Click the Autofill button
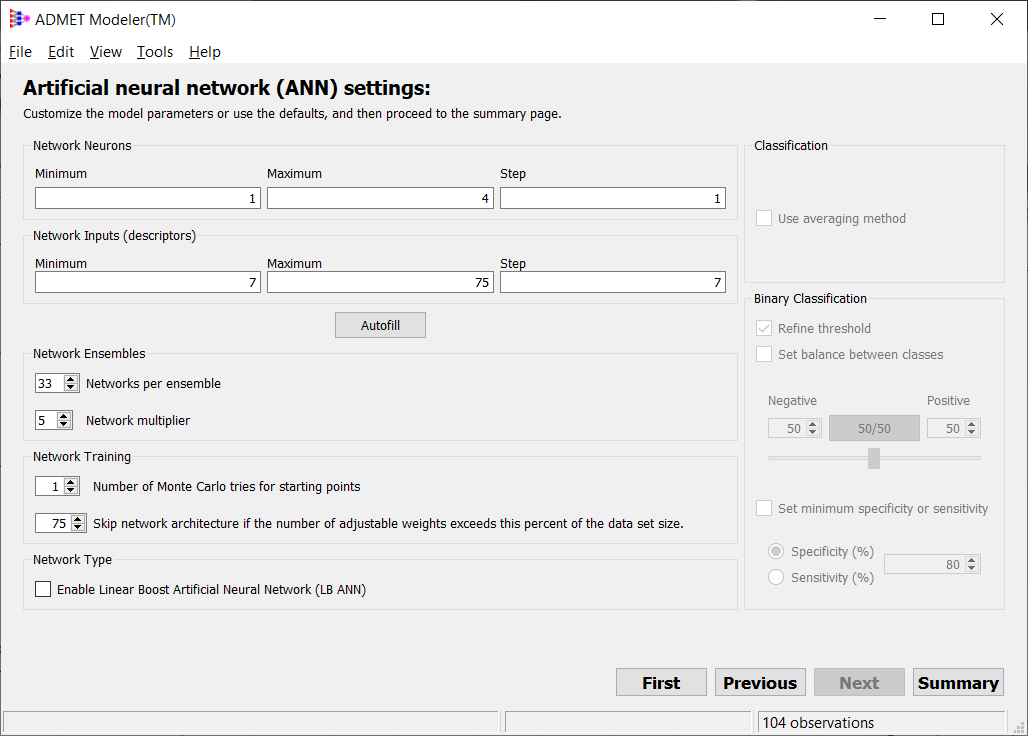This screenshot has height=736, width=1028. pyautogui.click(x=380, y=325)
